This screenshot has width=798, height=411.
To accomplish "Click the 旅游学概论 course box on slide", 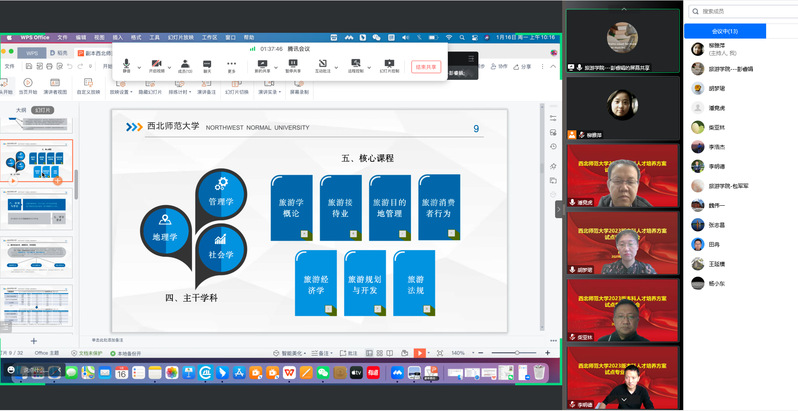I will [291, 208].
